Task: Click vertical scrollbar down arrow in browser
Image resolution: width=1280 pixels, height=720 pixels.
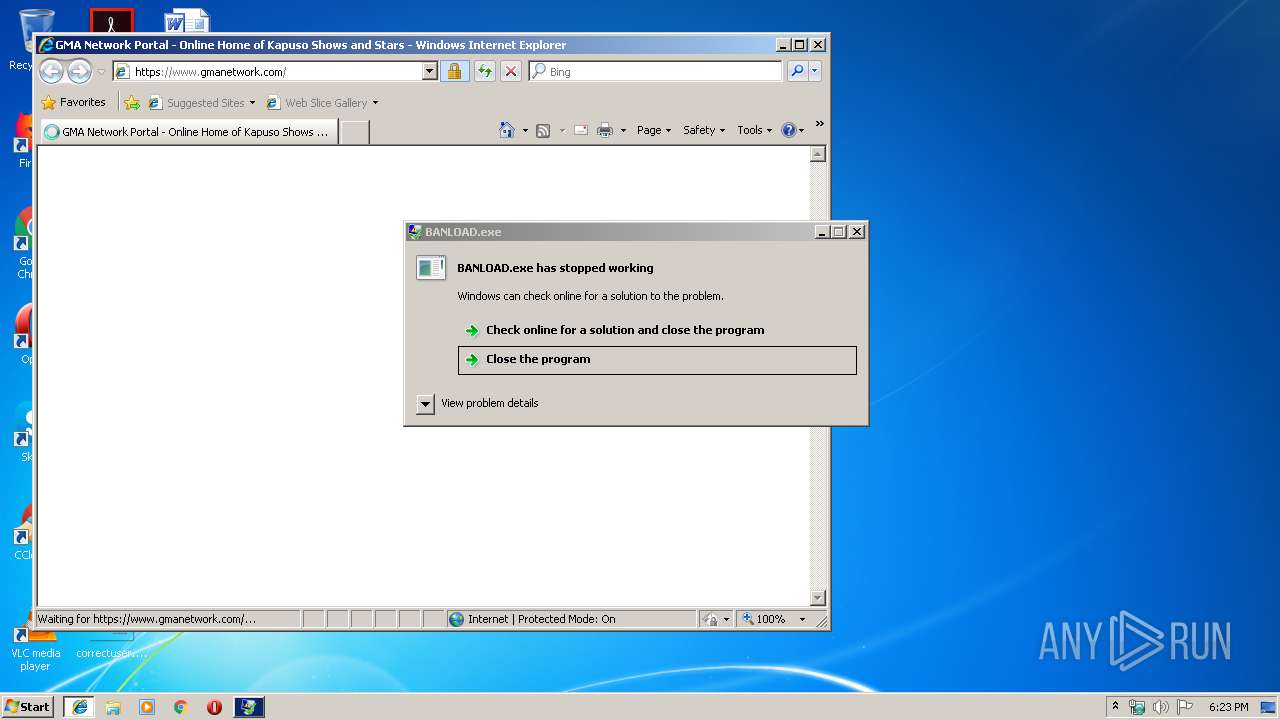Action: pyautogui.click(x=817, y=598)
